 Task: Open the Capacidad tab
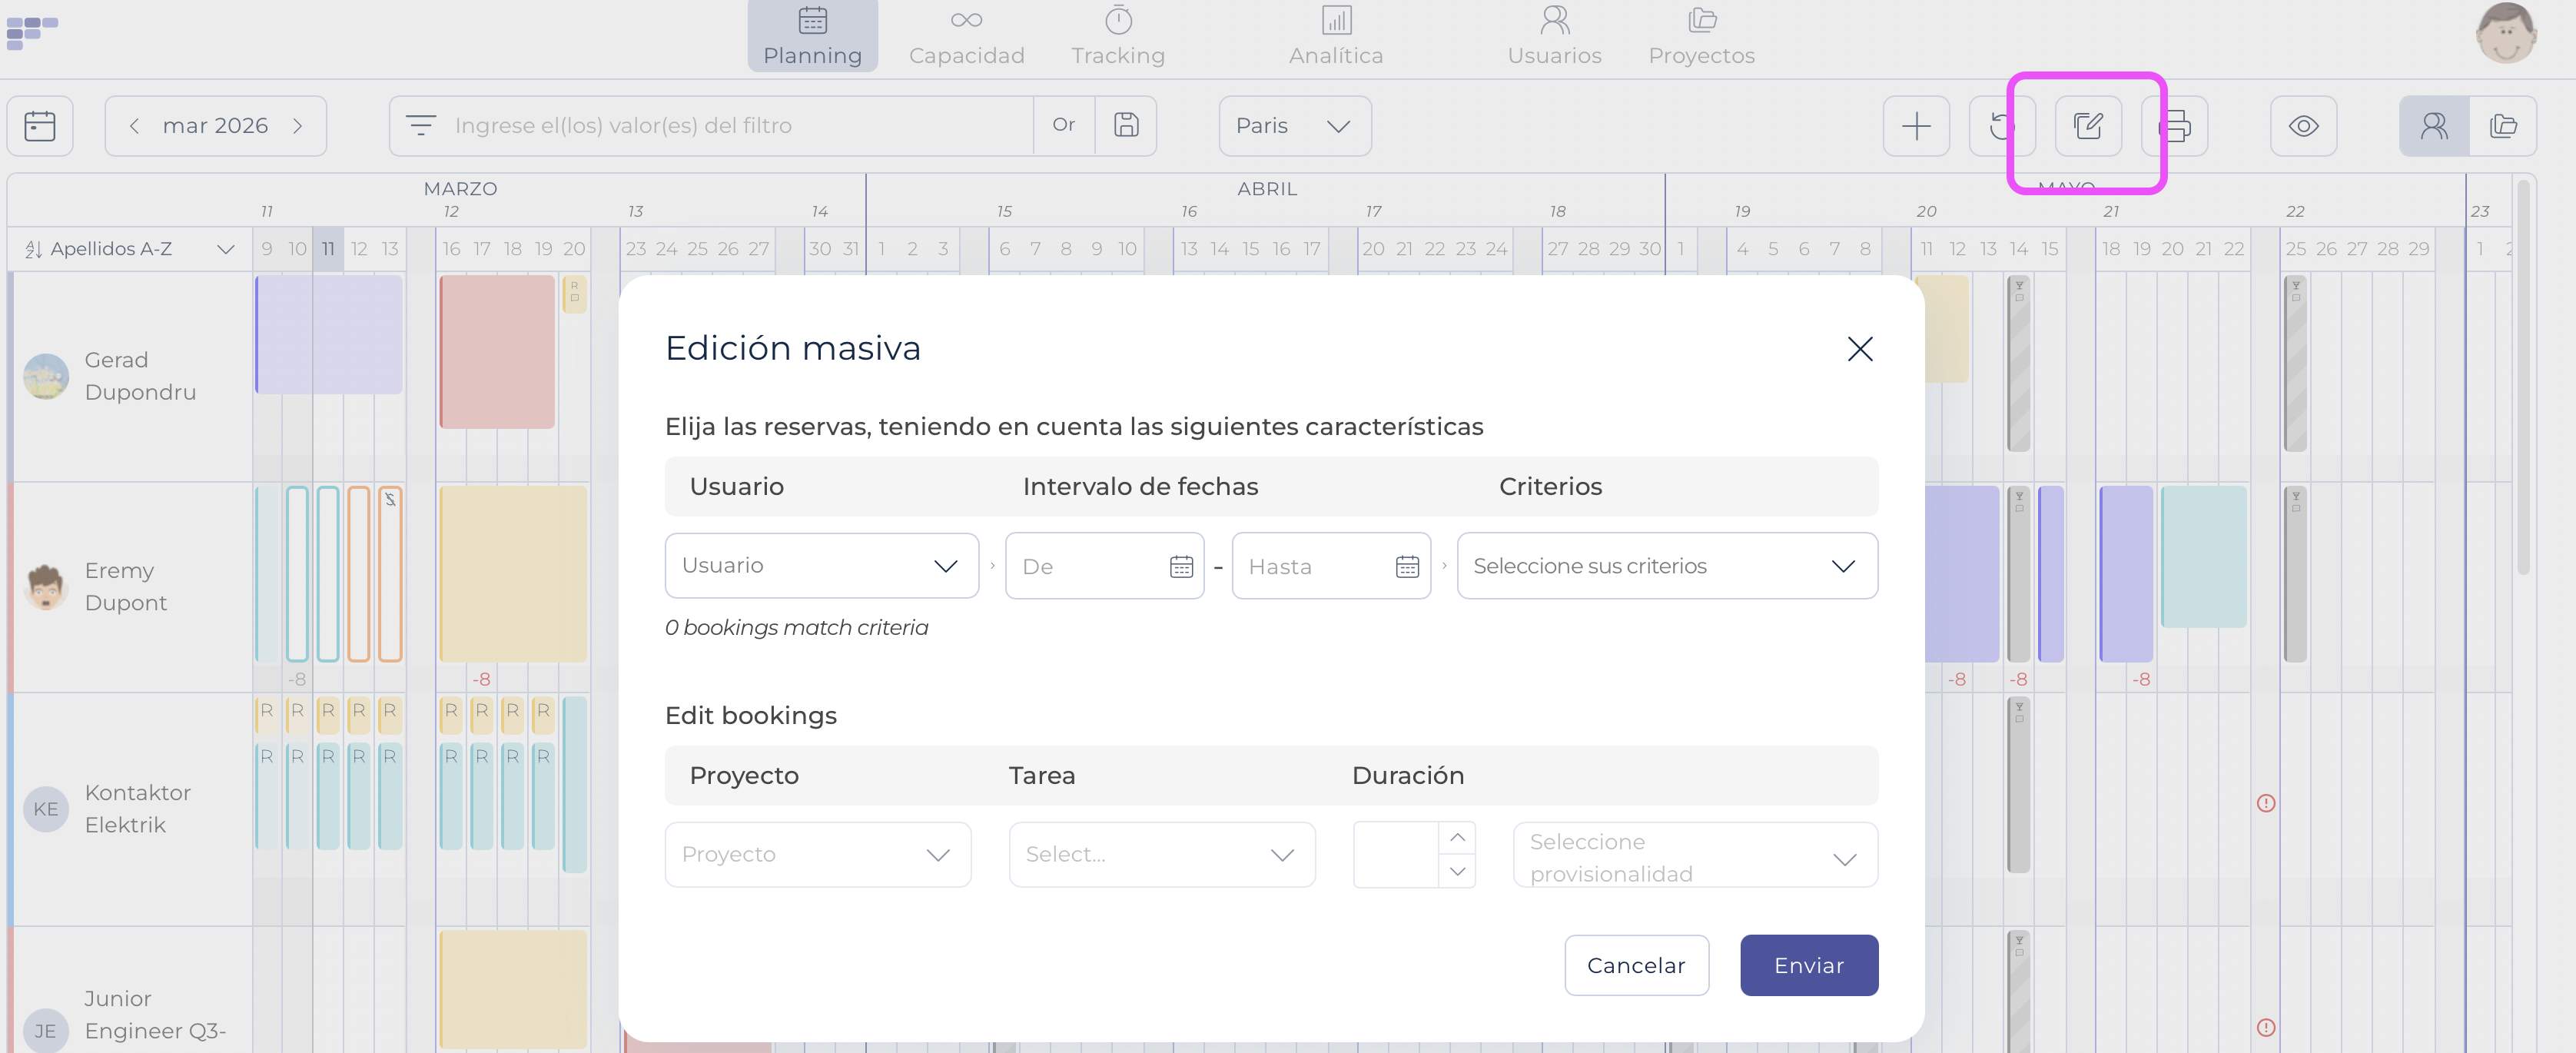(x=966, y=37)
